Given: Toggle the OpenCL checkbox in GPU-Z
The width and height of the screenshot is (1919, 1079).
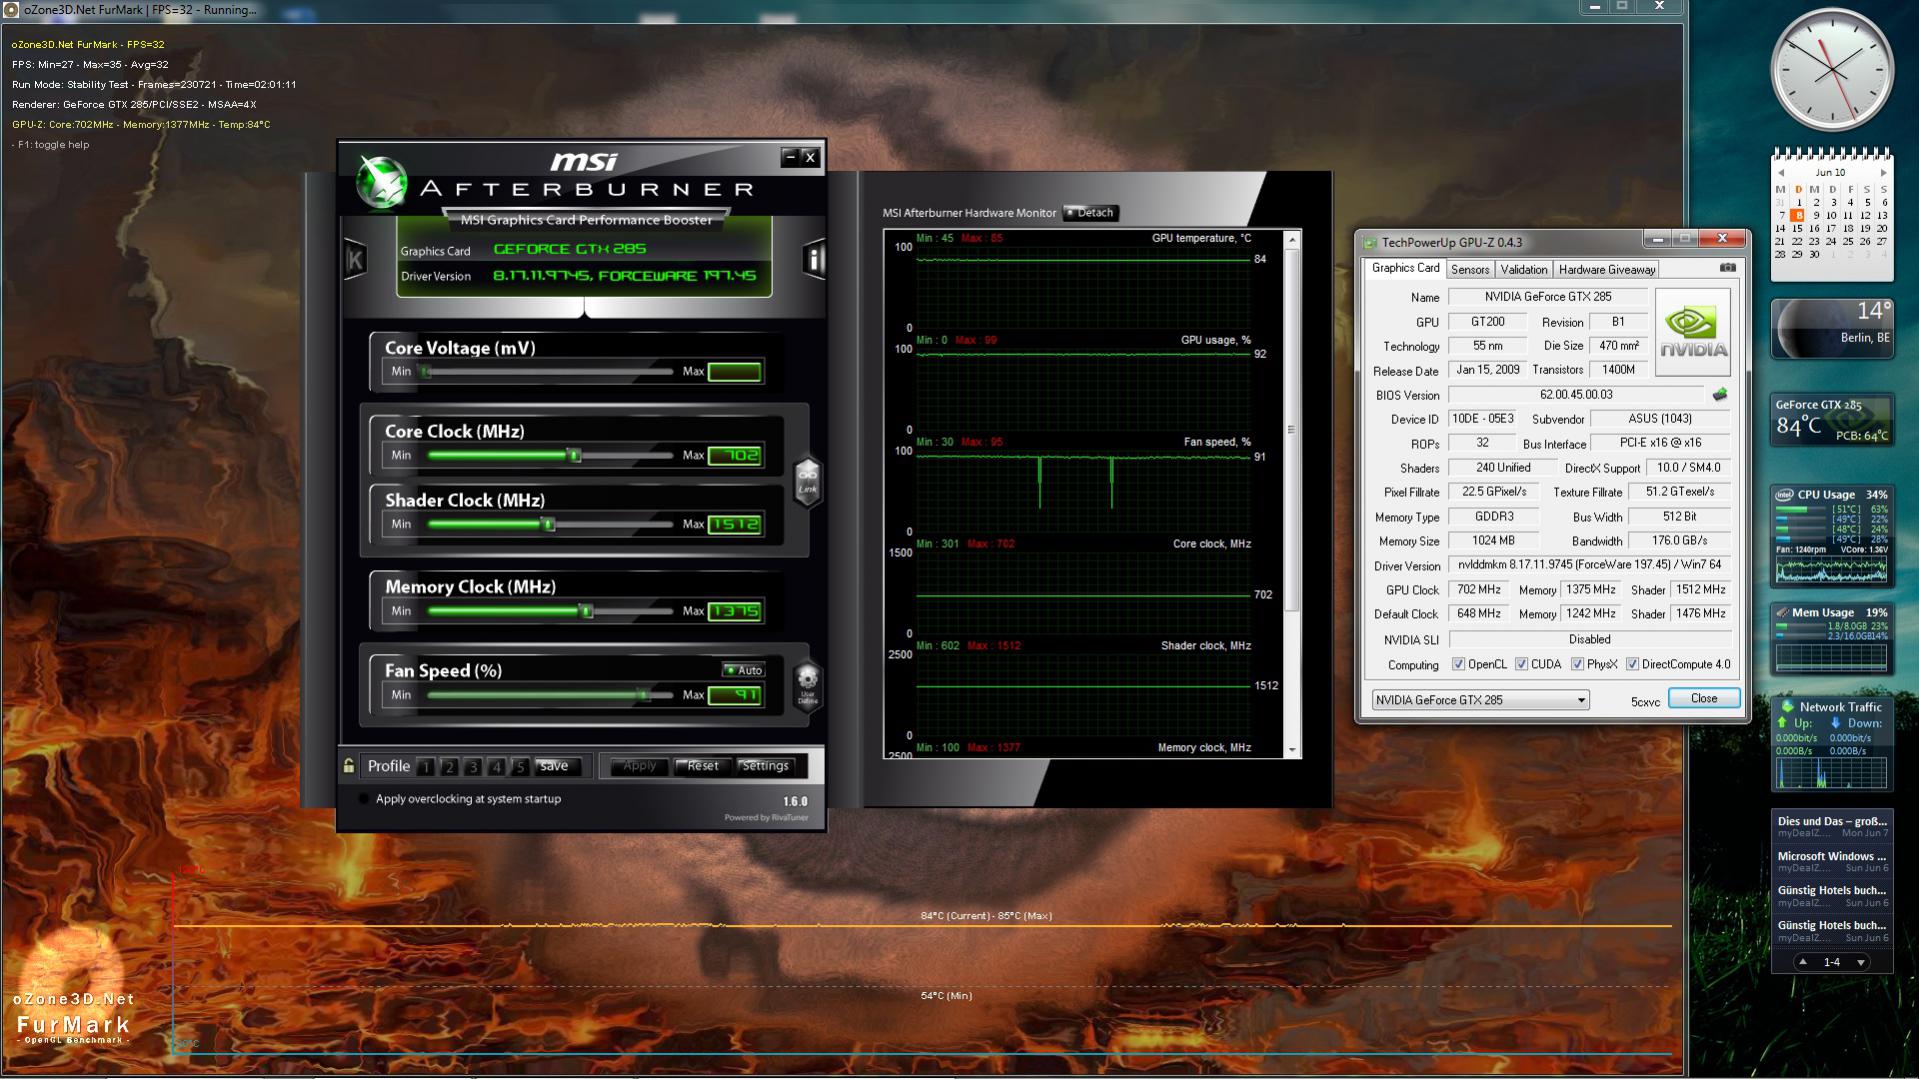Looking at the screenshot, I should pos(1458,664).
